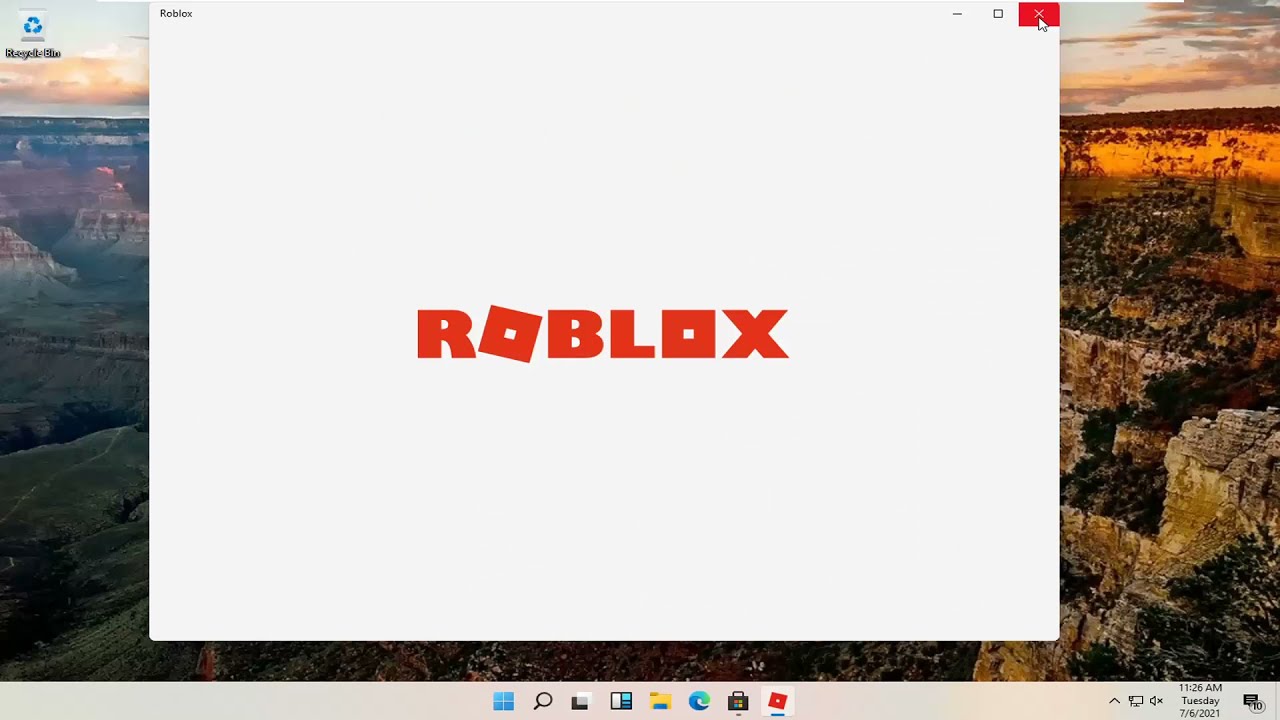1280x720 pixels.
Task: Maximize the Roblox window
Action: (x=998, y=14)
